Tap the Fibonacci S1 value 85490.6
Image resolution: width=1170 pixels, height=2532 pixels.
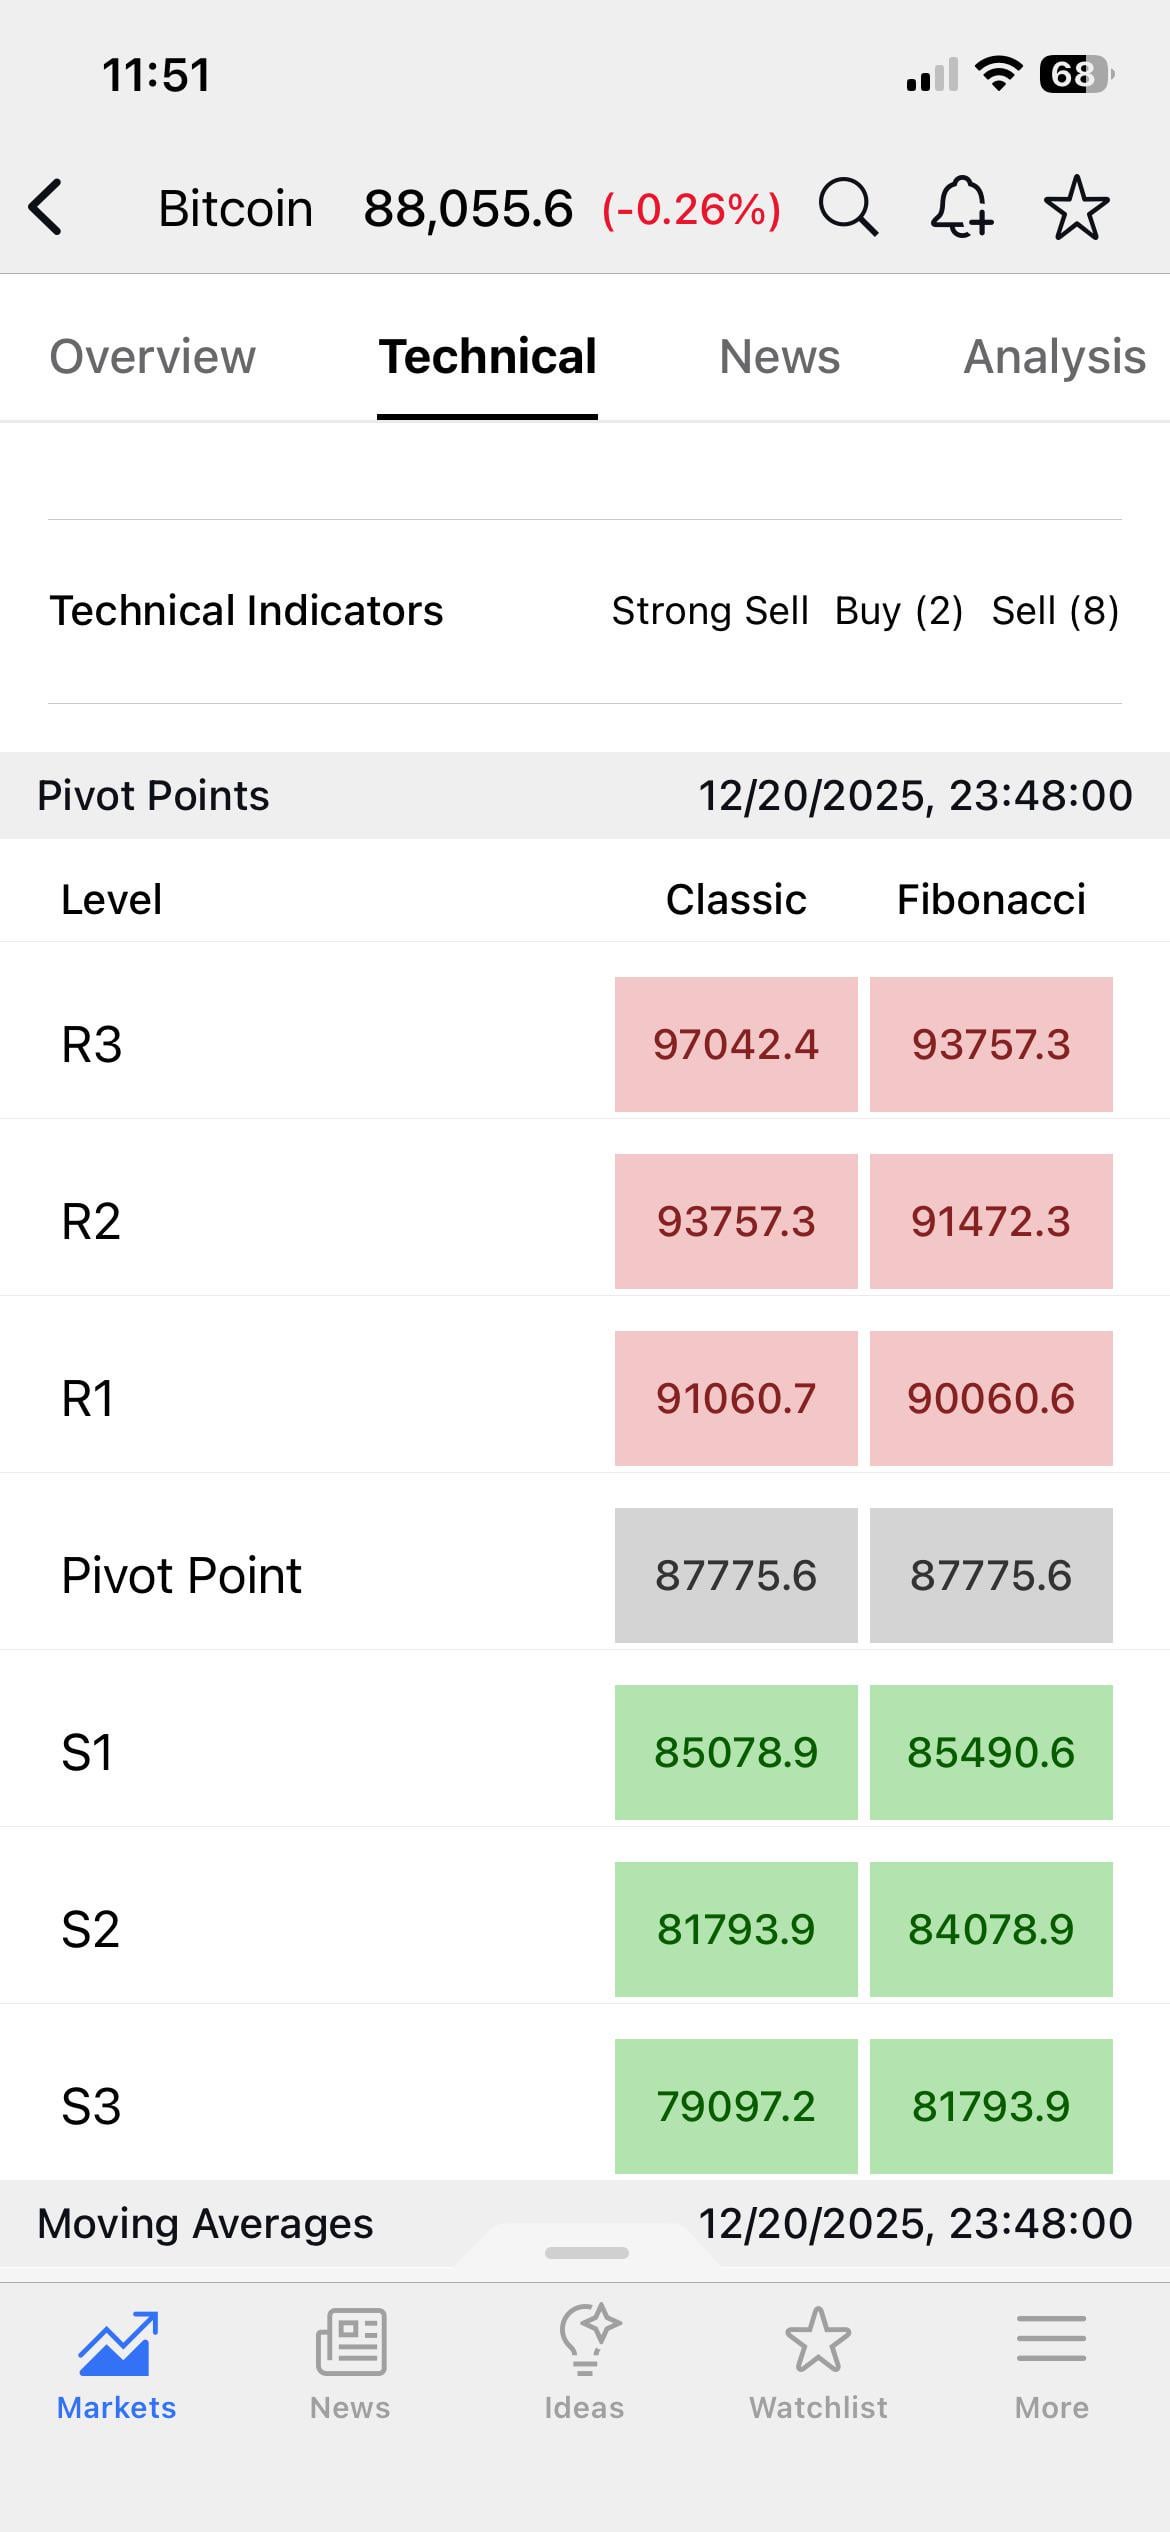tap(991, 1753)
